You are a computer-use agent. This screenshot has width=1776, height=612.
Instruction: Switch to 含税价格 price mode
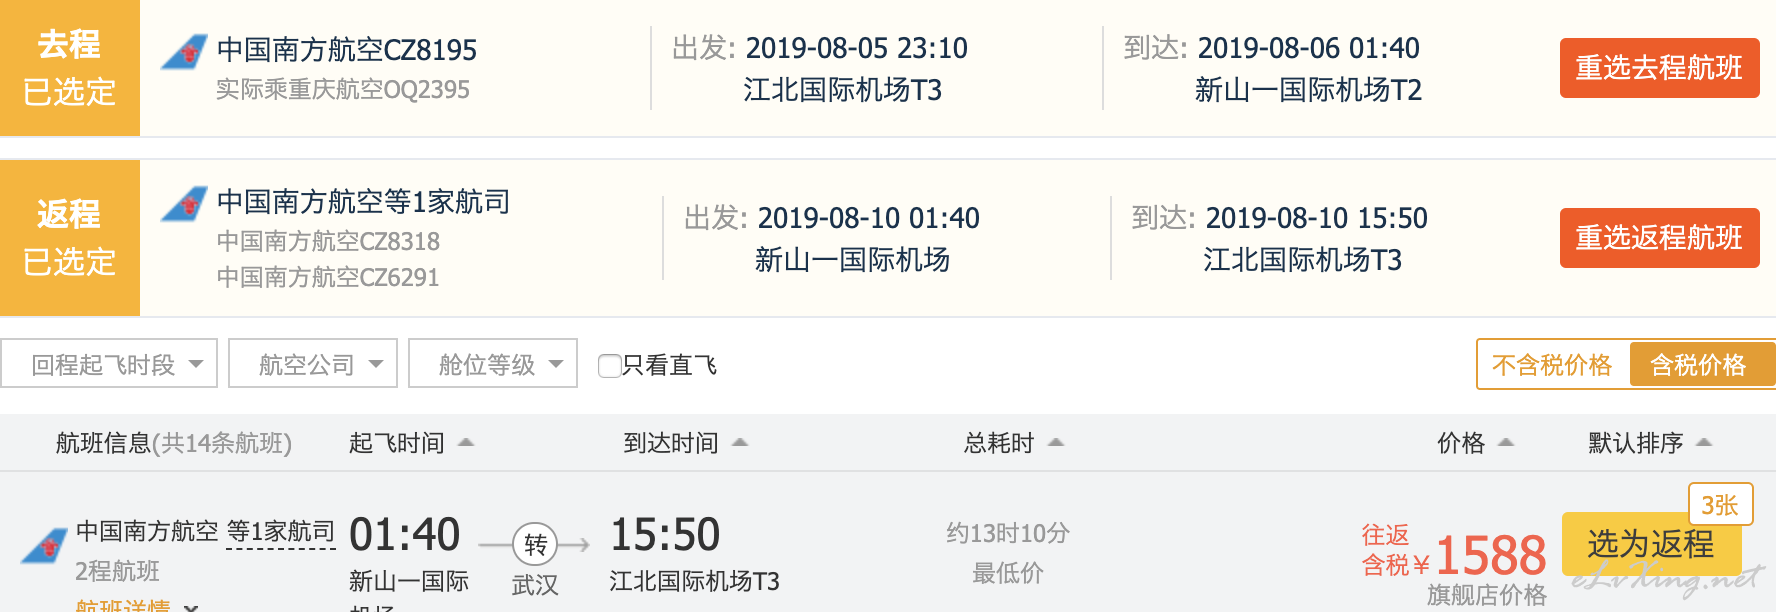[x=1698, y=365]
